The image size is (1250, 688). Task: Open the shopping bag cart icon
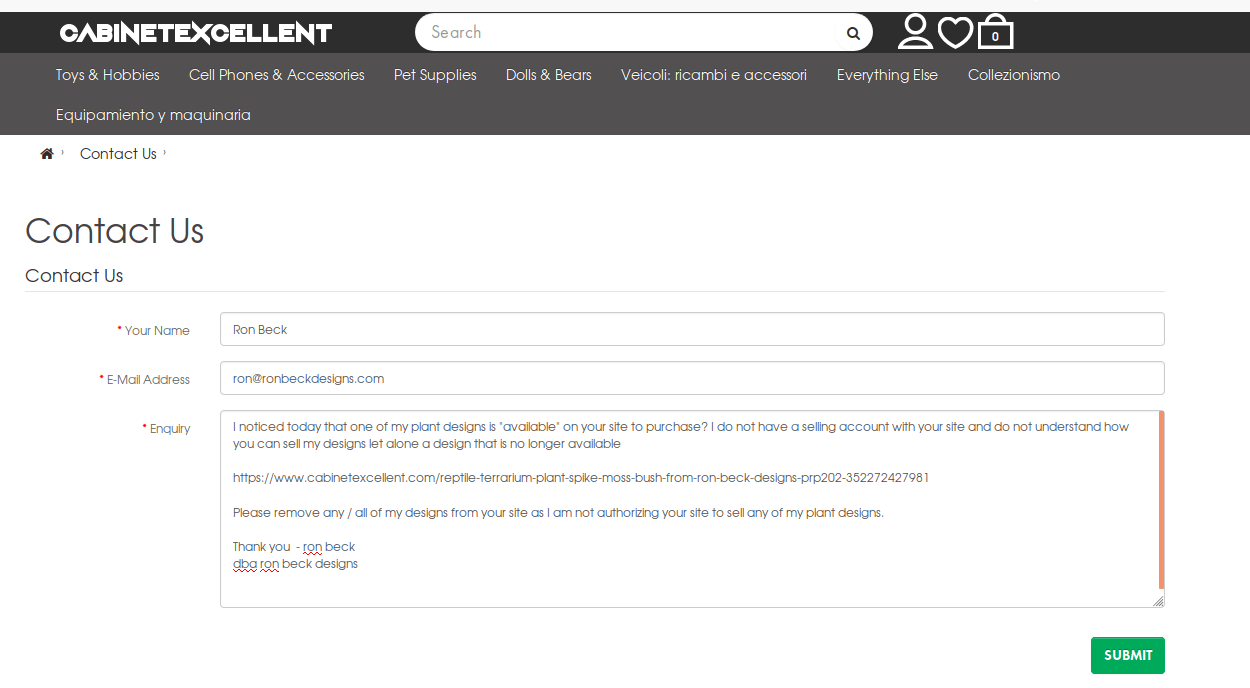[x=995, y=31]
